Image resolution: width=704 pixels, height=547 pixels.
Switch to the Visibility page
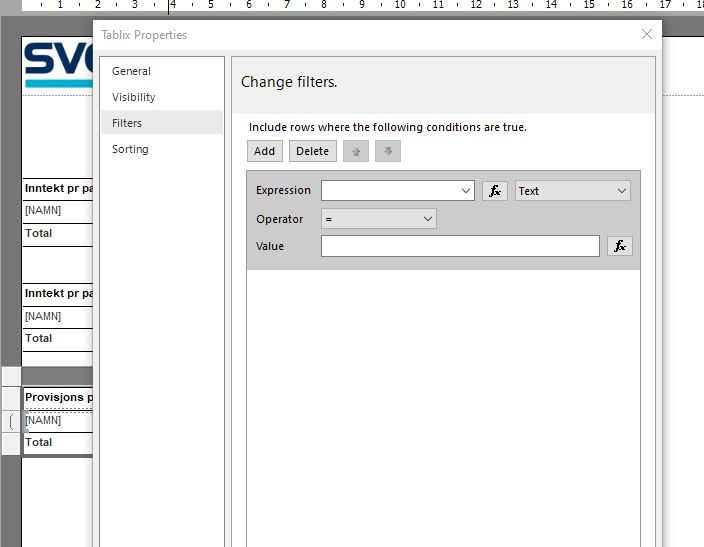pos(162,97)
